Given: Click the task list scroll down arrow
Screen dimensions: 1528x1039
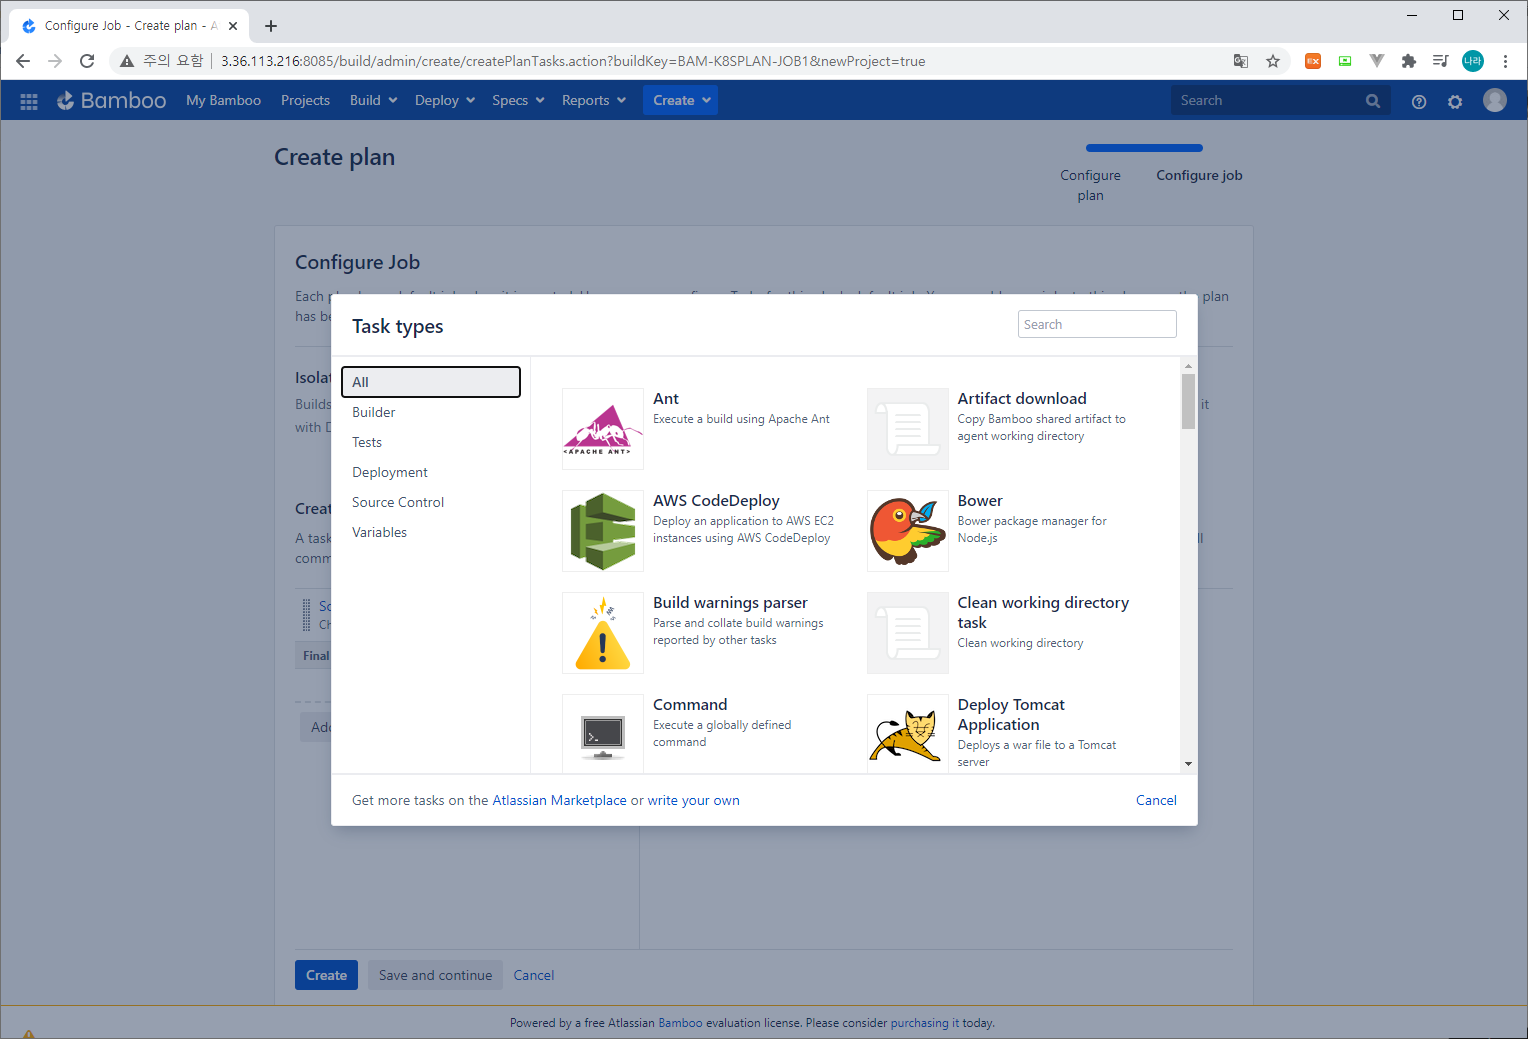Looking at the screenshot, I should click(x=1188, y=764).
